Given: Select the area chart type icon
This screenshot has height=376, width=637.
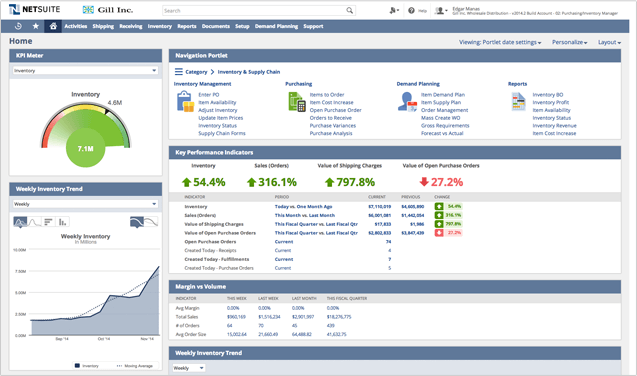Looking at the screenshot, I should click(20, 222).
